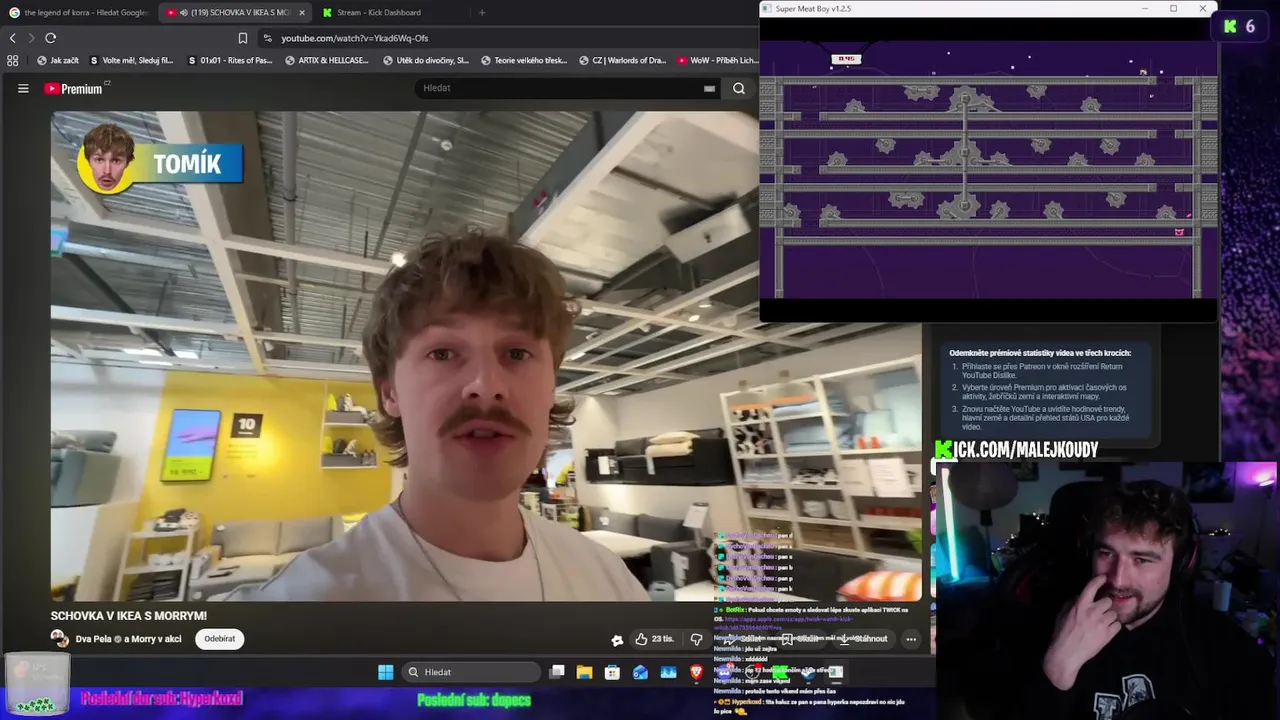The image size is (1280, 720).
Task: Open the Teorie velkého třesku bookmark
Action: (x=524, y=60)
